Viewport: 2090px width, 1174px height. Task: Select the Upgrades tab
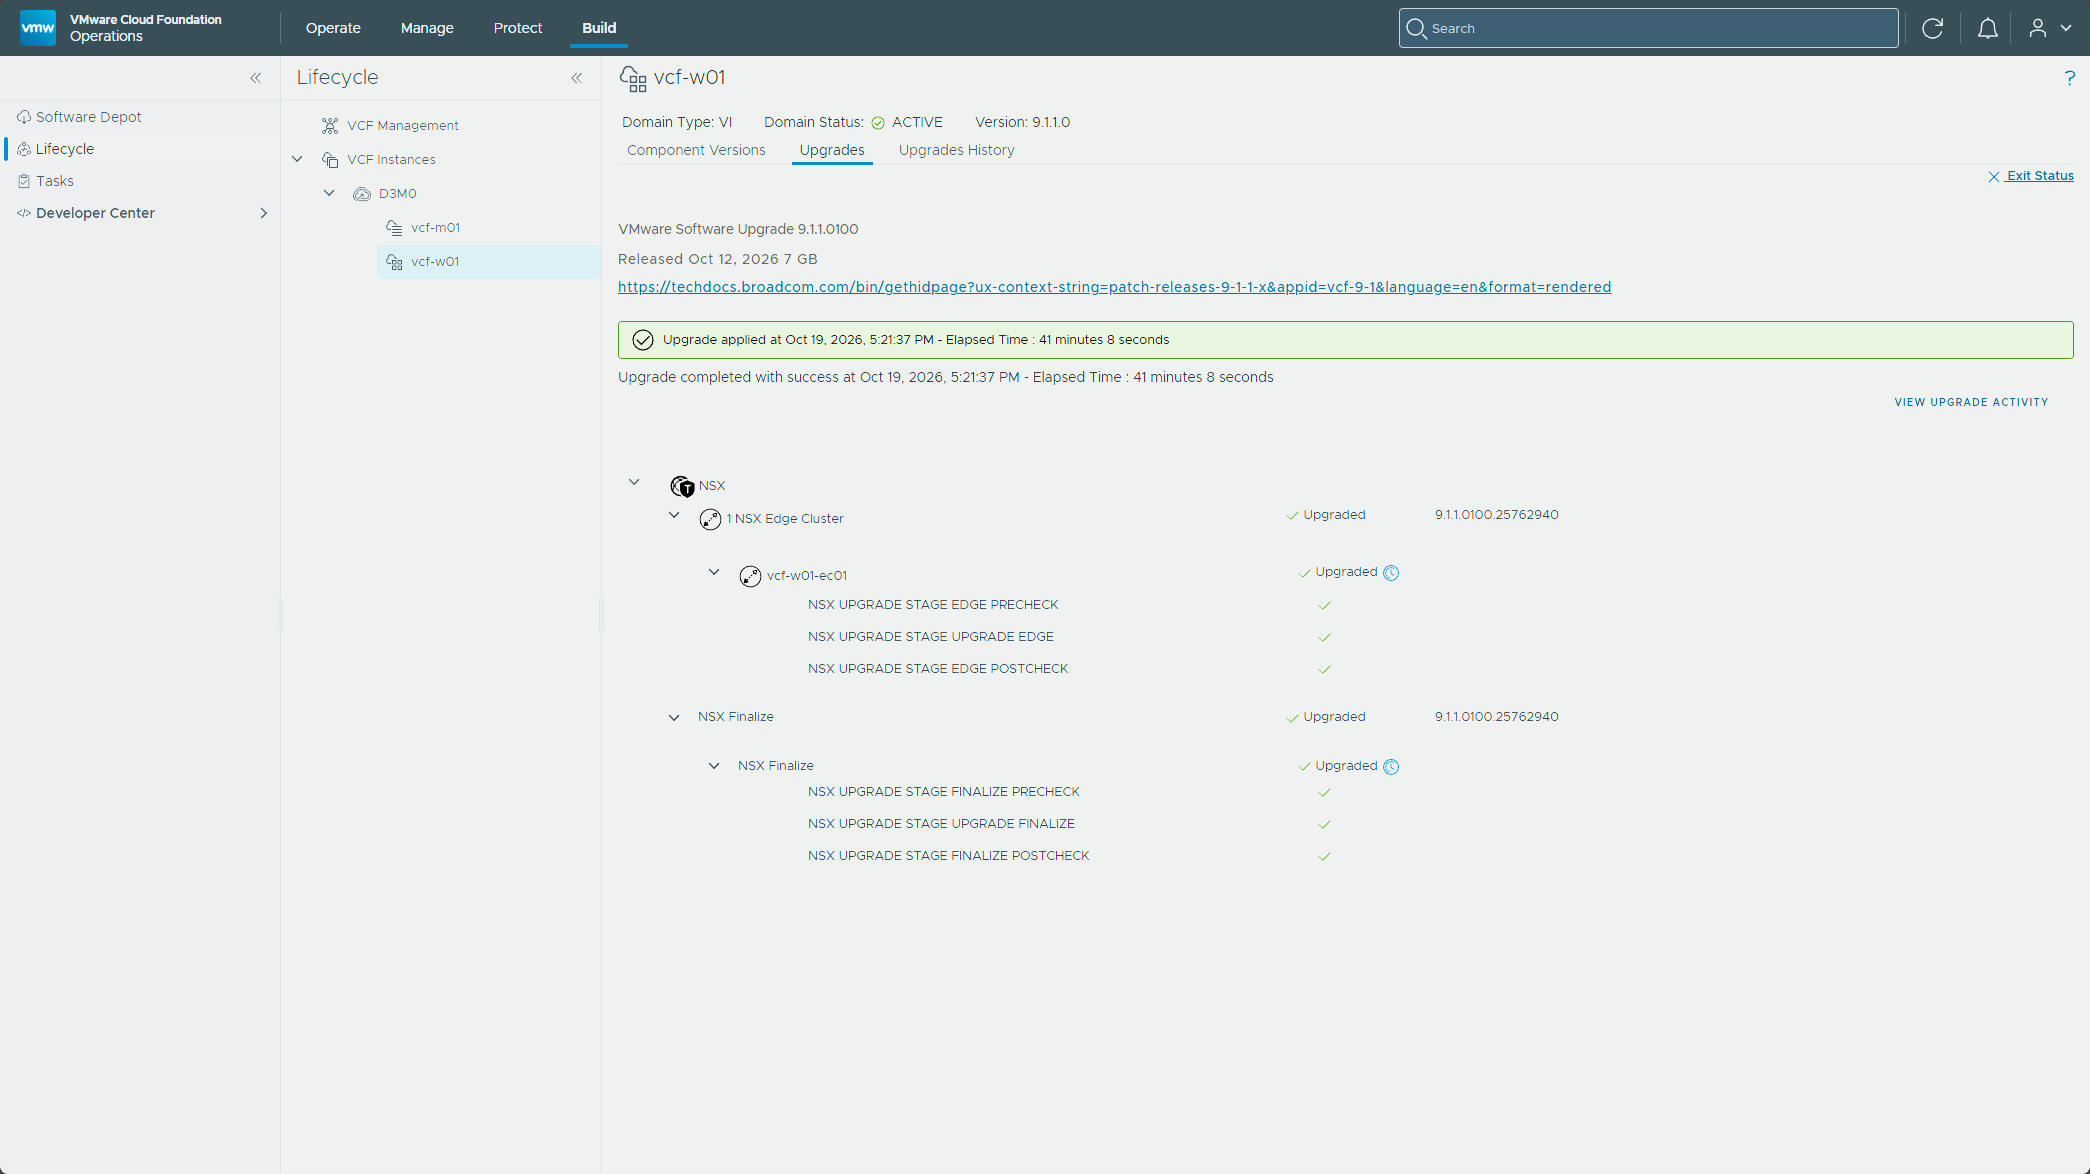click(x=832, y=150)
